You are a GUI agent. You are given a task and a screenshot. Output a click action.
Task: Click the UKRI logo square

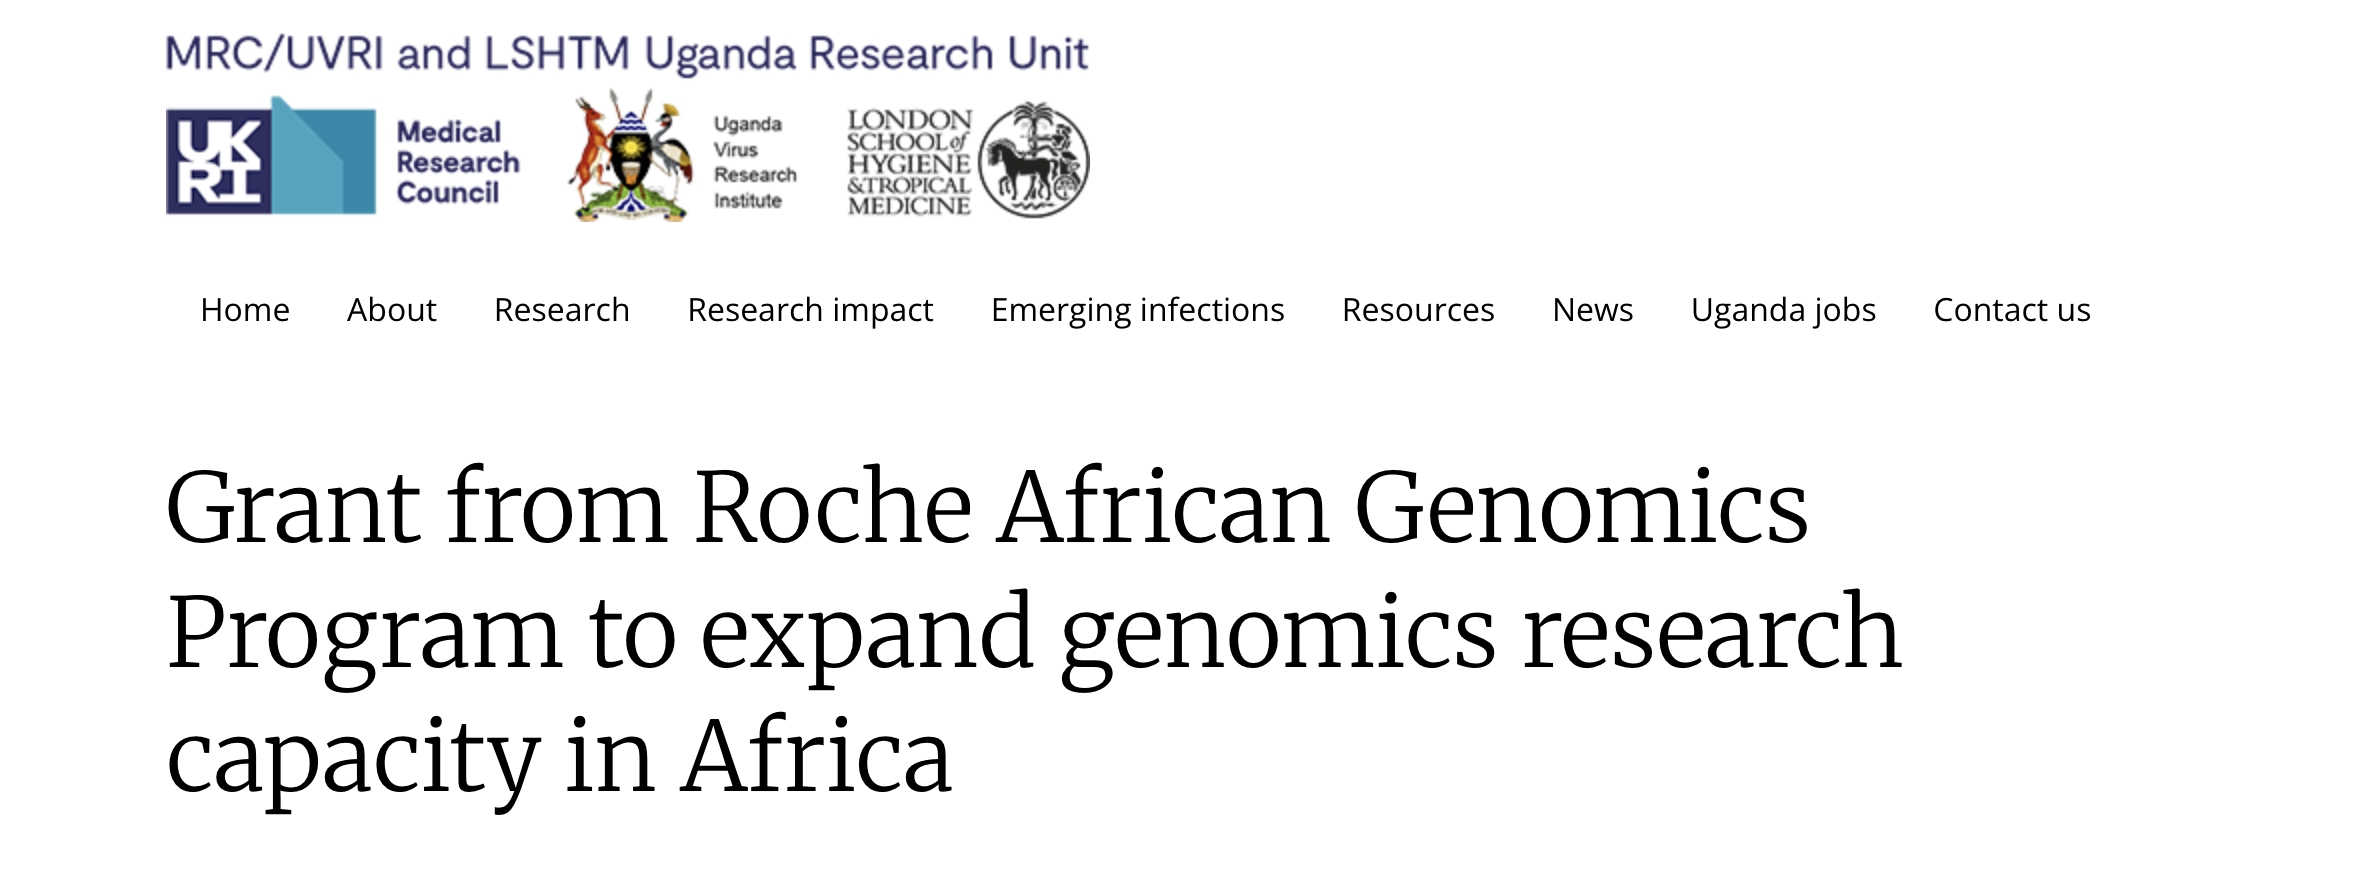click(218, 161)
